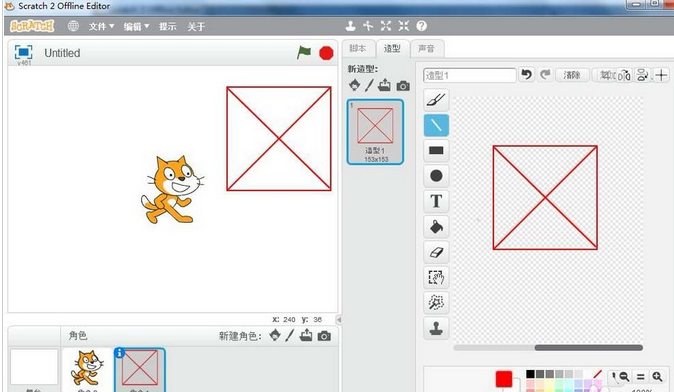Select the red X square sprite thumbnail
This screenshot has height=392, width=674.
coord(140,370)
